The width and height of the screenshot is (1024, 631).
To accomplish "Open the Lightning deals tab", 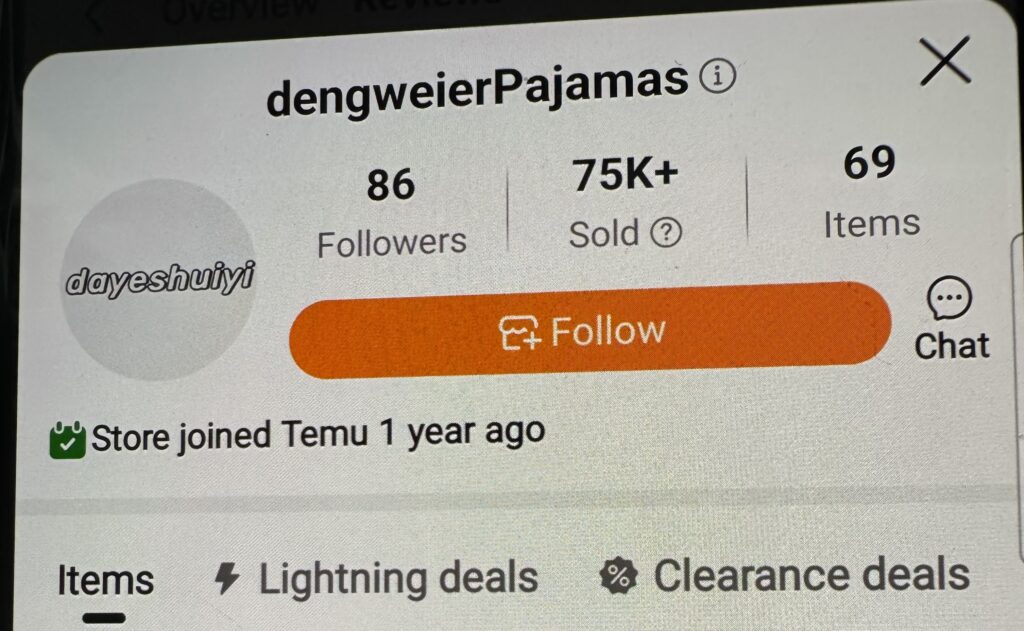I will click(376, 579).
